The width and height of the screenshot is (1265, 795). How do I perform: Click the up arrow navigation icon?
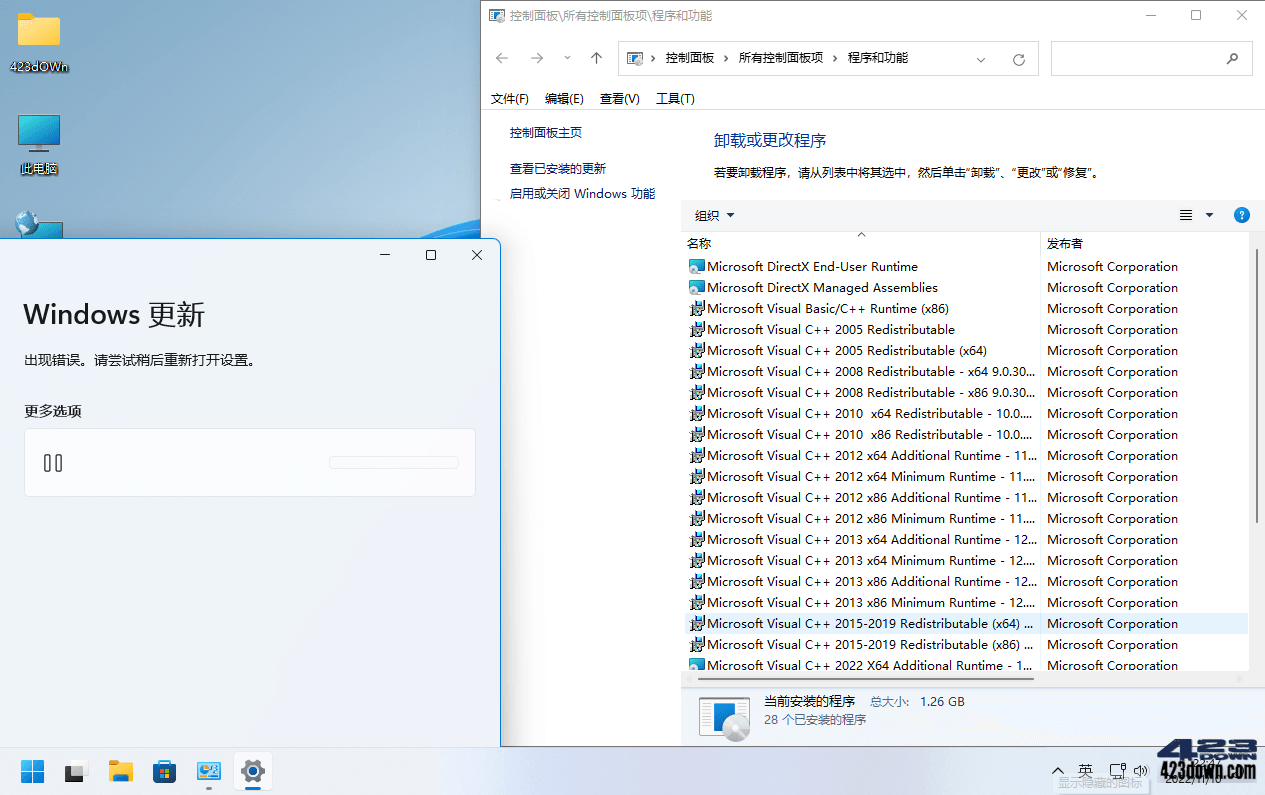click(x=595, y=58)
